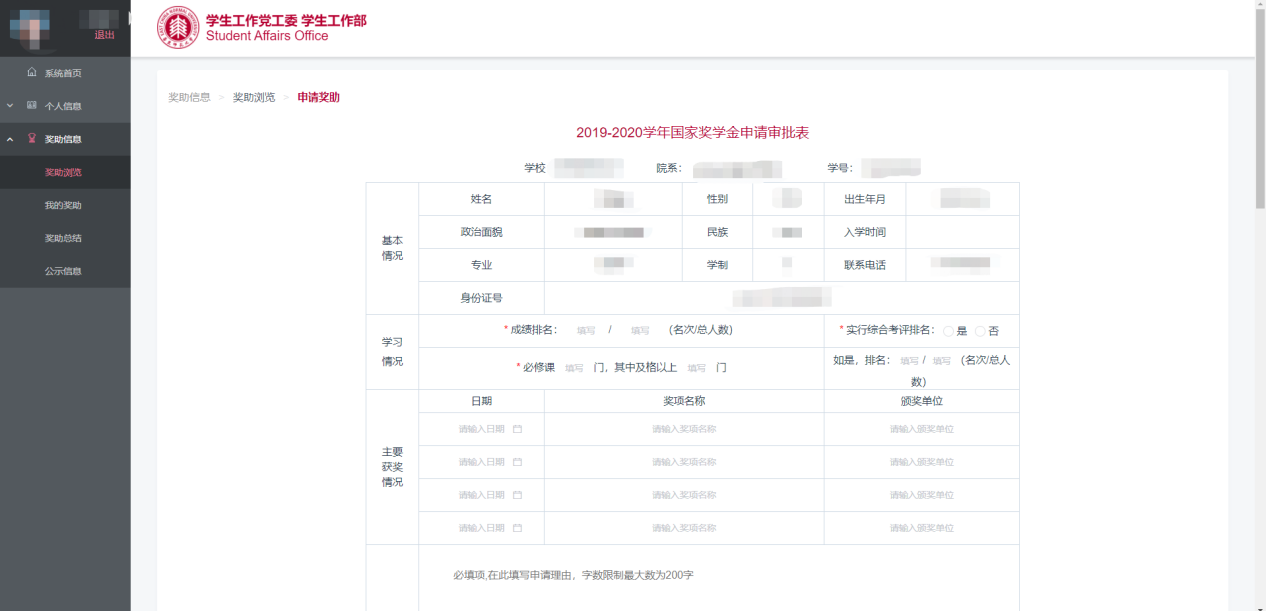Click the 奖助信息 trophy icon
This screenshot has width=1266, height=611.
click(x=32, y=139)
